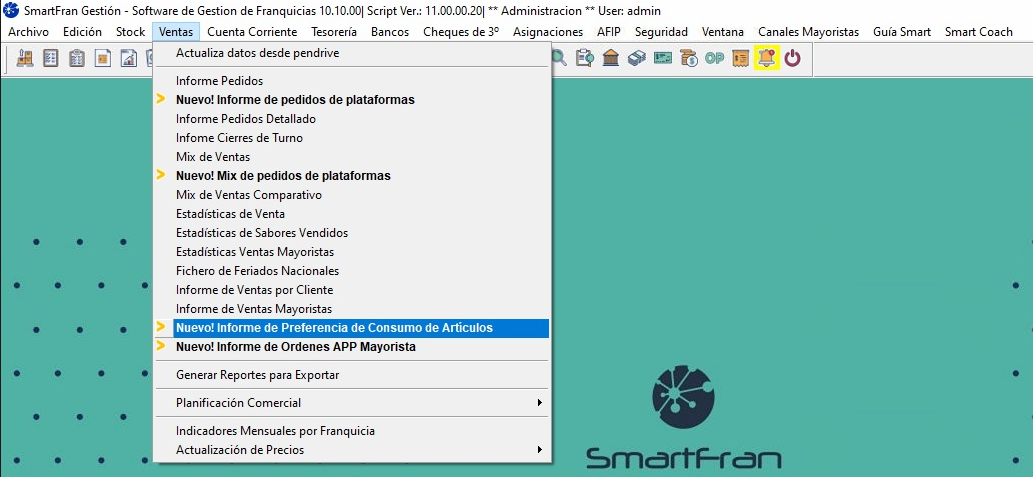Open the Smart Coach menu
1033x477 pixels.
pyautogui.click(x=978, y=32)
